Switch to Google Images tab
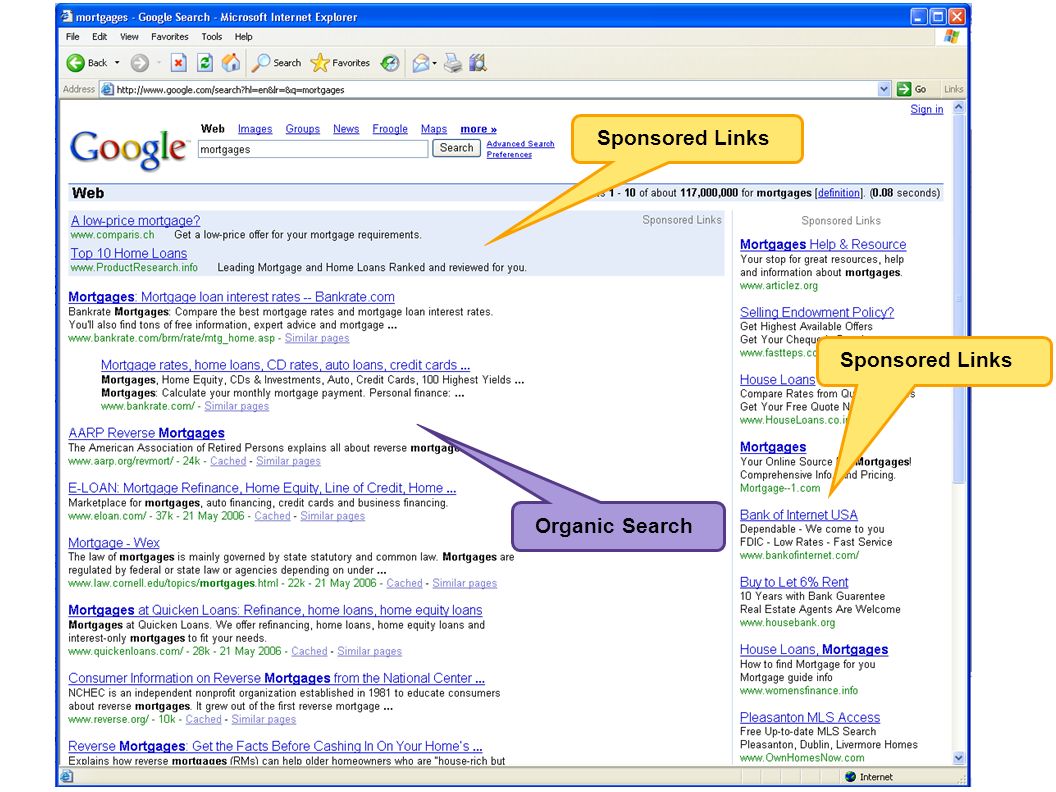This screenshot has width=1056, height=792. pyautogui.click(x=255, y=129)
